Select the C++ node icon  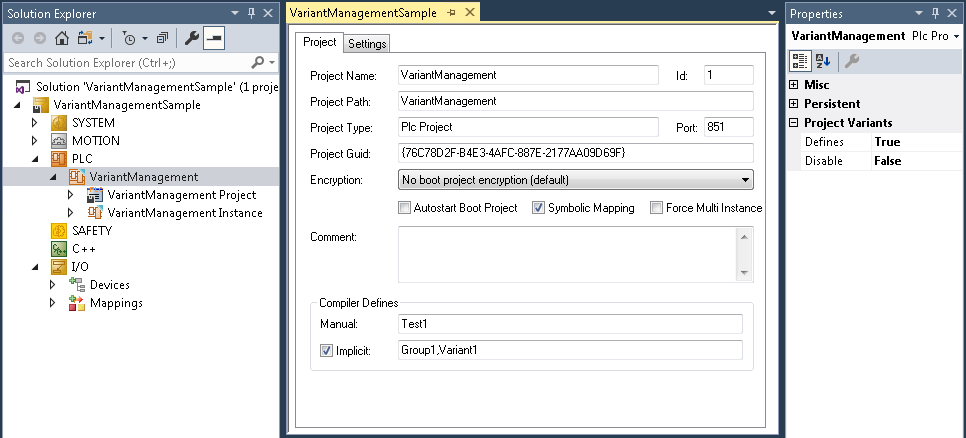pos(59,249)
